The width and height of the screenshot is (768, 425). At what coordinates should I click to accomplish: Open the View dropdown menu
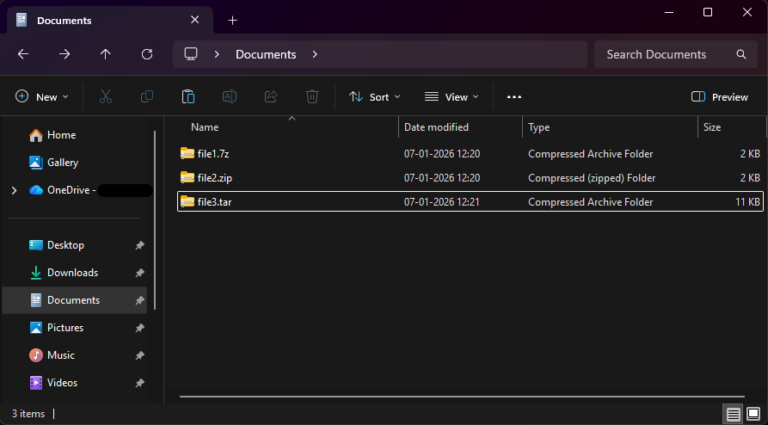452,97
